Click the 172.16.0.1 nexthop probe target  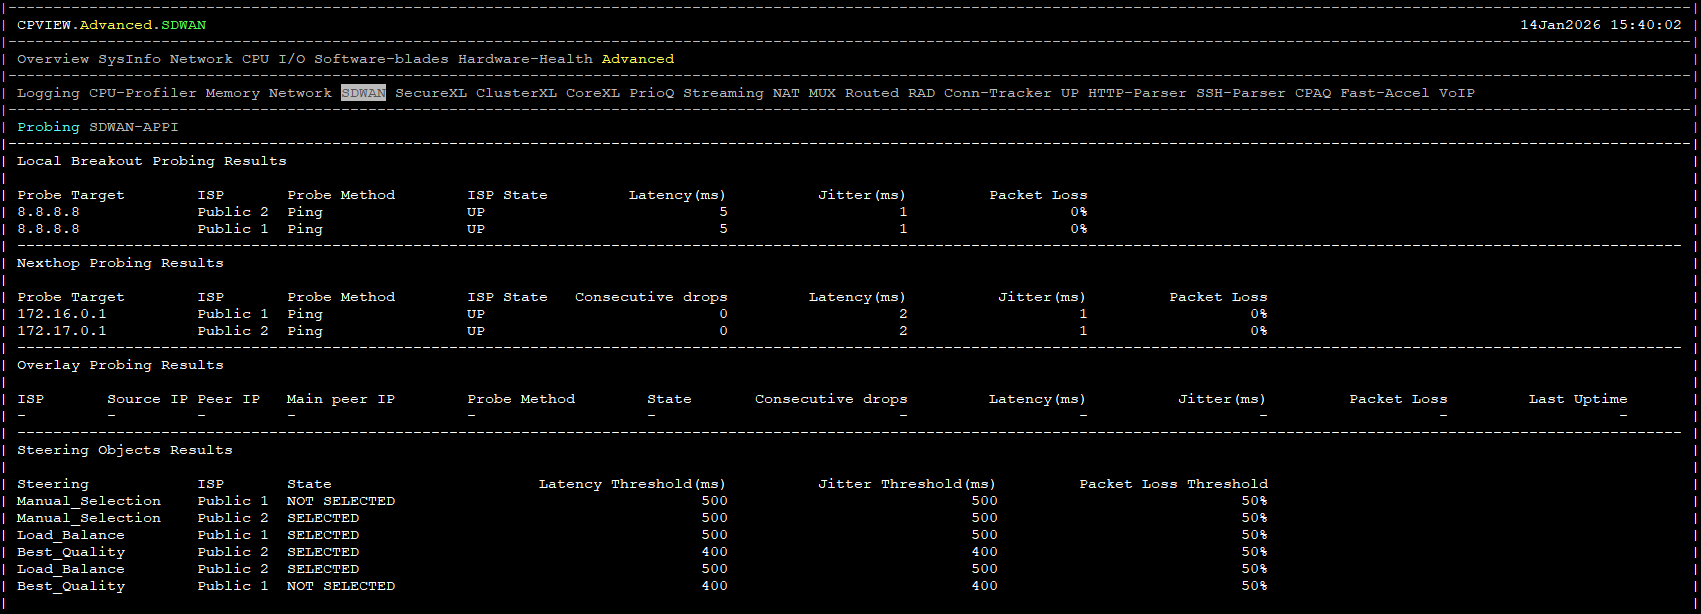click(62, 314)
